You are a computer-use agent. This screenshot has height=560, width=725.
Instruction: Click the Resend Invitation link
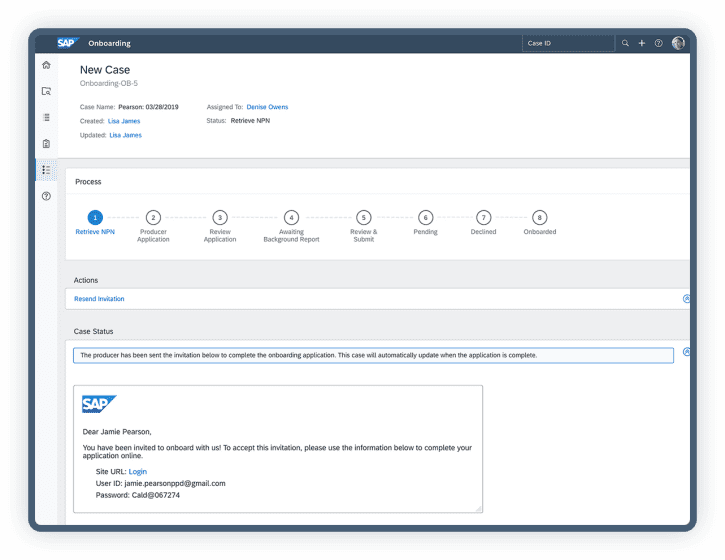99,299
